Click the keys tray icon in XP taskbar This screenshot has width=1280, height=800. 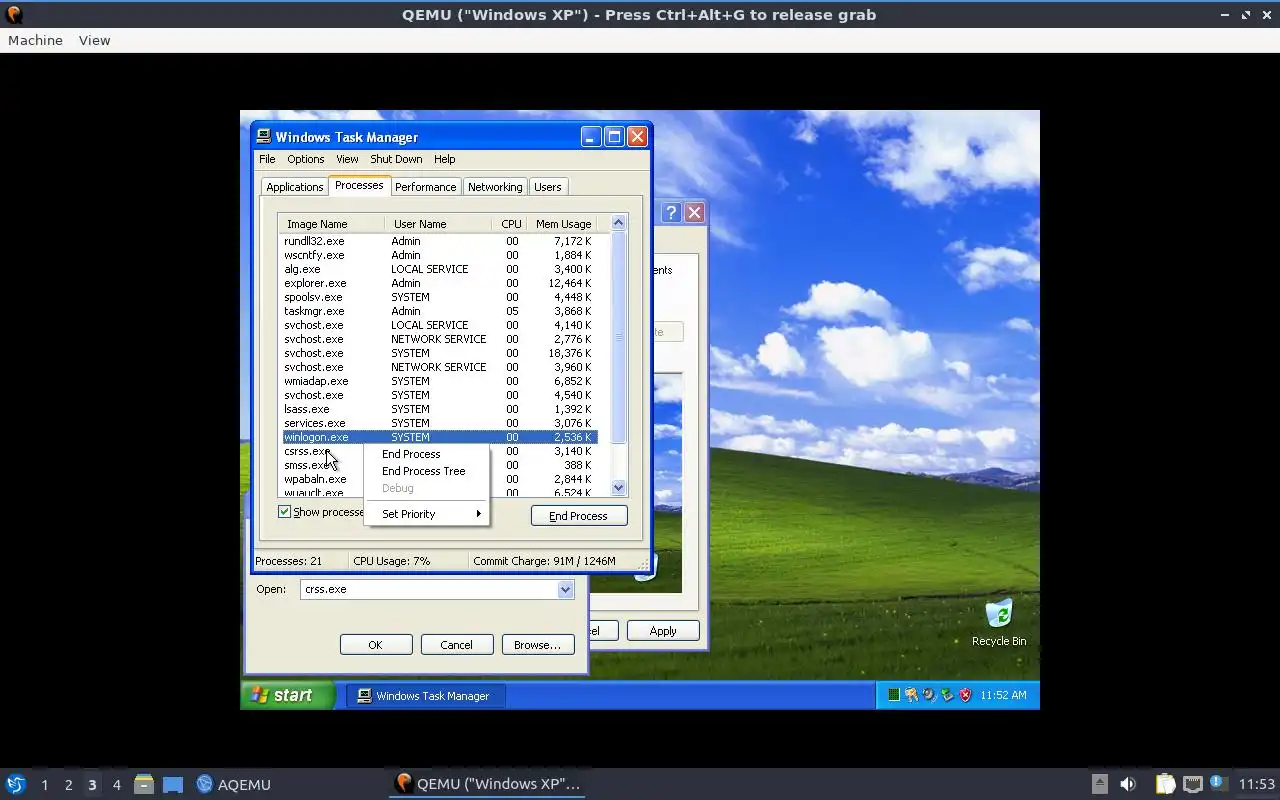pos(911,695)
